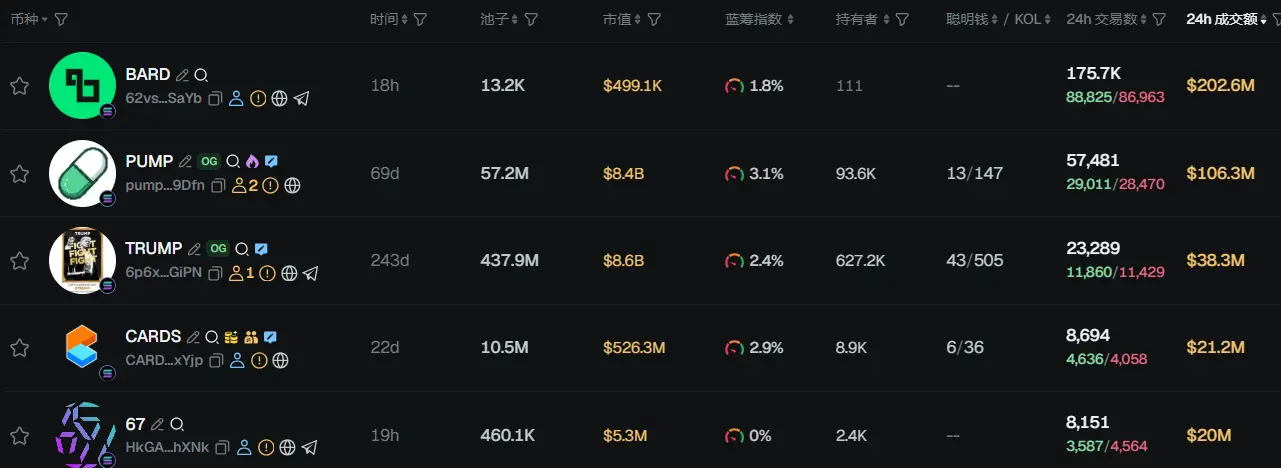Open the filter on 持有者 column
1281x468 pixels.
pos(902,19)
